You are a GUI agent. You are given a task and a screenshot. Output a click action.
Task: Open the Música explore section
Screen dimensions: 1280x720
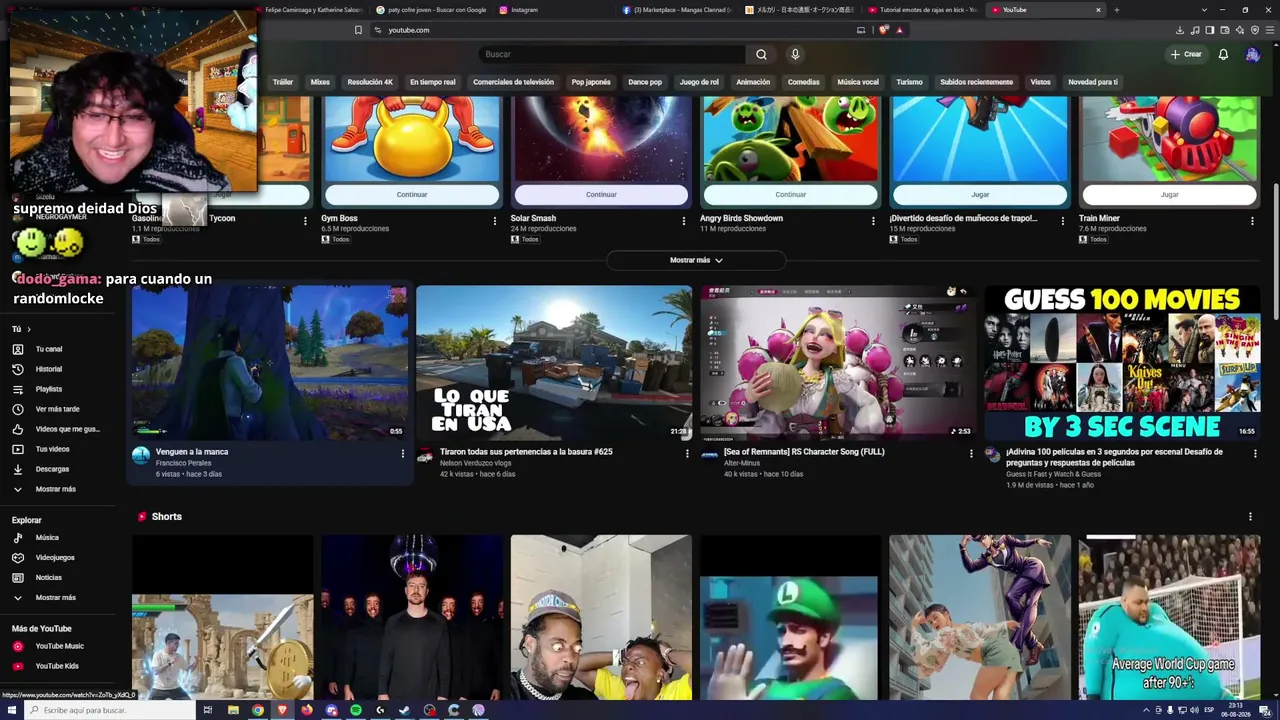(47, 537)
